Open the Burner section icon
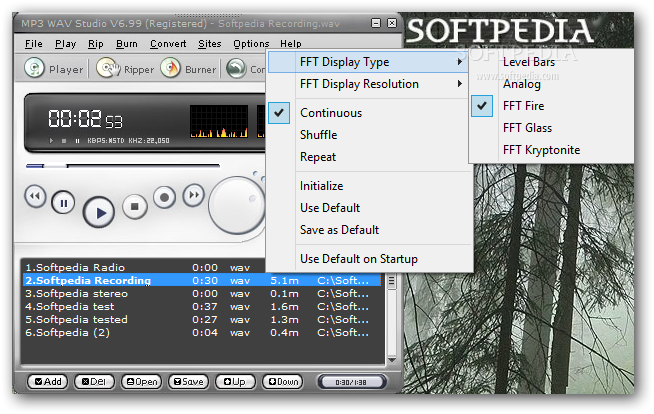The image size is (654, 414). [x=171, y=68]
